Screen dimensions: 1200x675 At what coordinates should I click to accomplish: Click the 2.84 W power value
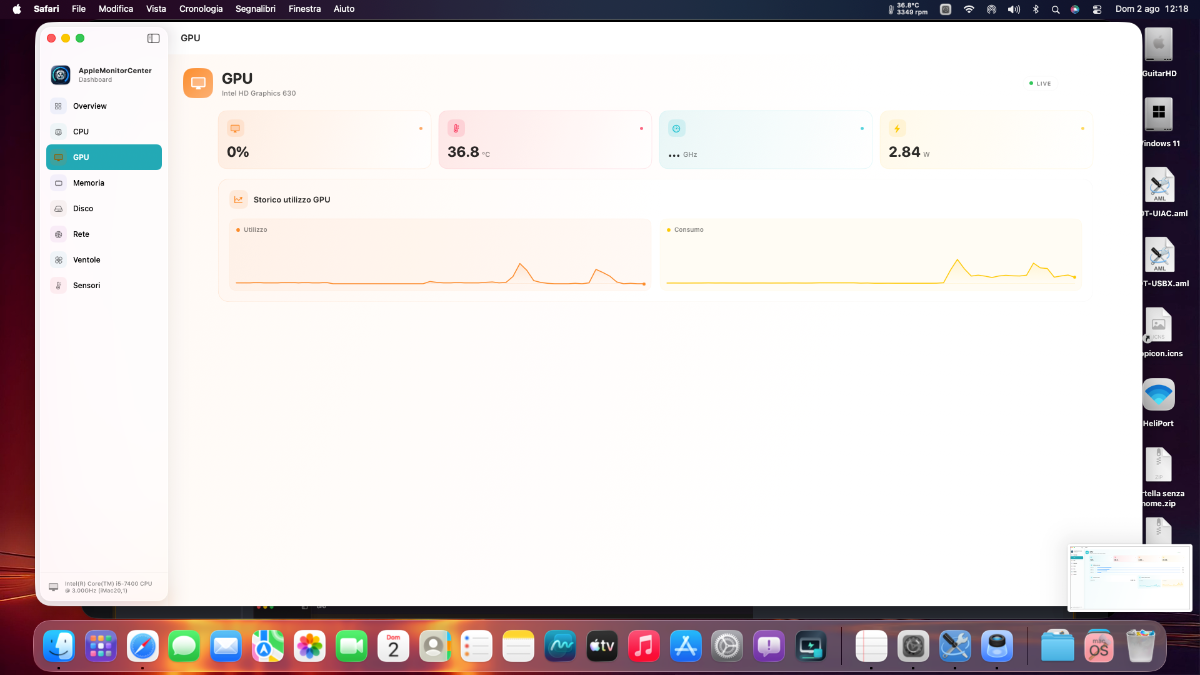coord(909,152)
